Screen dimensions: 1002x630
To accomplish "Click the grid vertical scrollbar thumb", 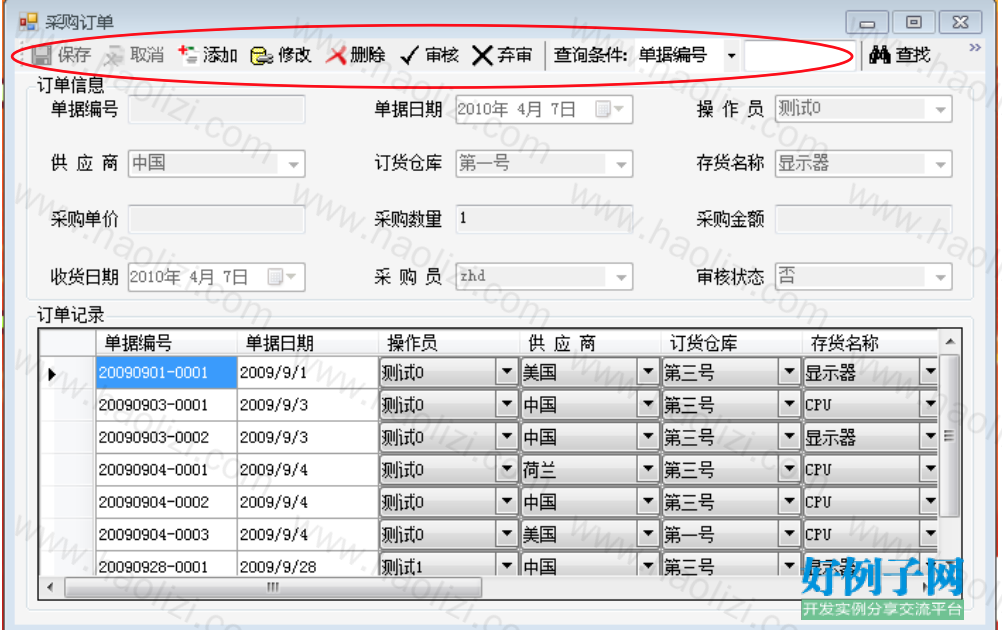I will [x=950, y=436].
